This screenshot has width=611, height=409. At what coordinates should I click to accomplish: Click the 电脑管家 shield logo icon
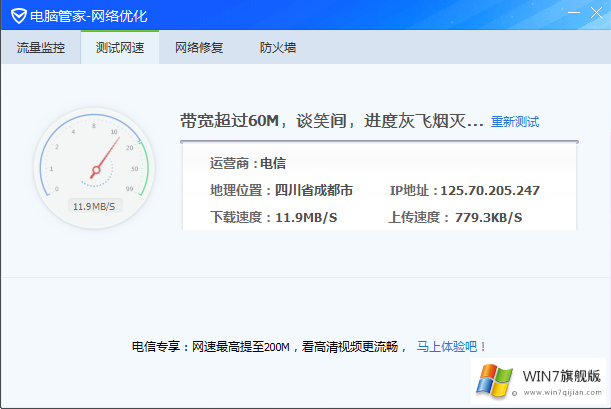click(x=18, y=16)
